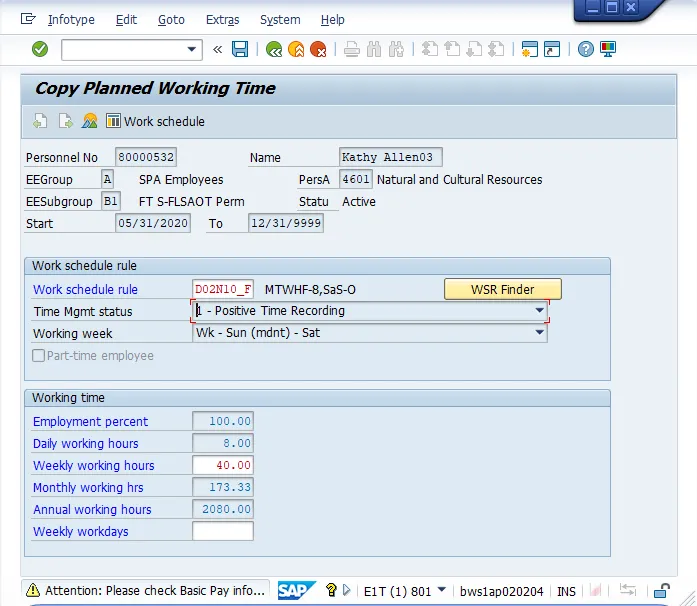Click the WSR Finder button
This screenshot has width=697, height=606.
[502, 289]
